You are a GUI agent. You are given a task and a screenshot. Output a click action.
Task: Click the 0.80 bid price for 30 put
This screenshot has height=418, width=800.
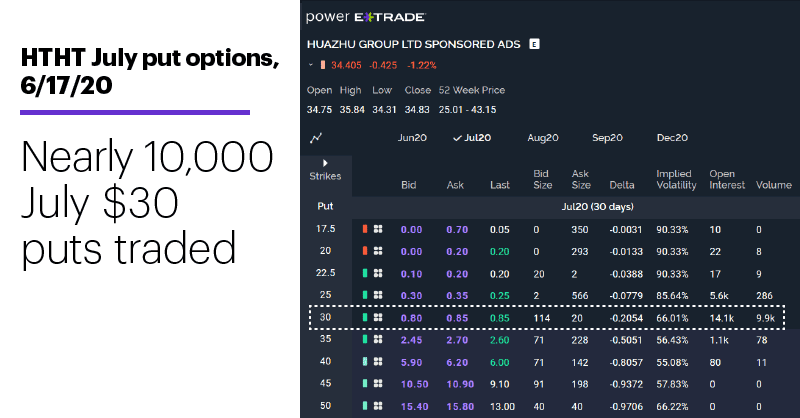coord(411,318)
